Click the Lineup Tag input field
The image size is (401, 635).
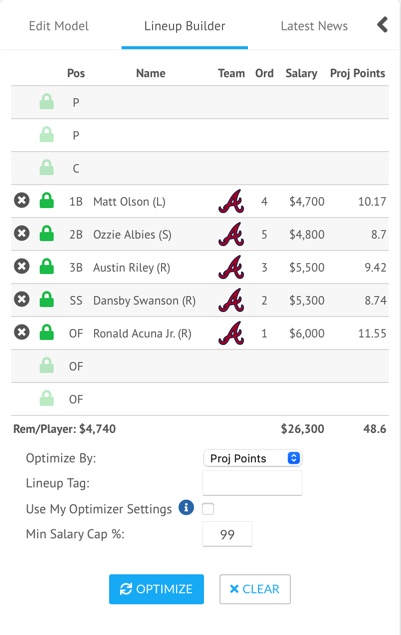coord(252,483)
